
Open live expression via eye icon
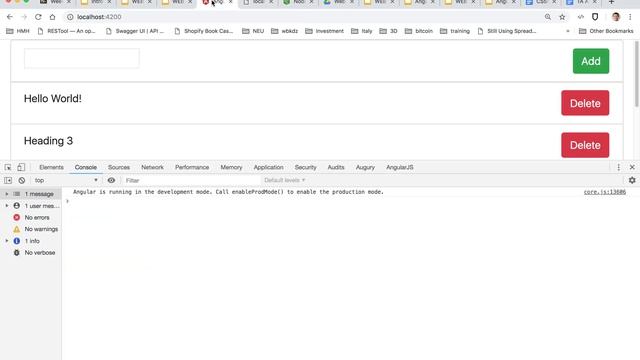(111, 180)
